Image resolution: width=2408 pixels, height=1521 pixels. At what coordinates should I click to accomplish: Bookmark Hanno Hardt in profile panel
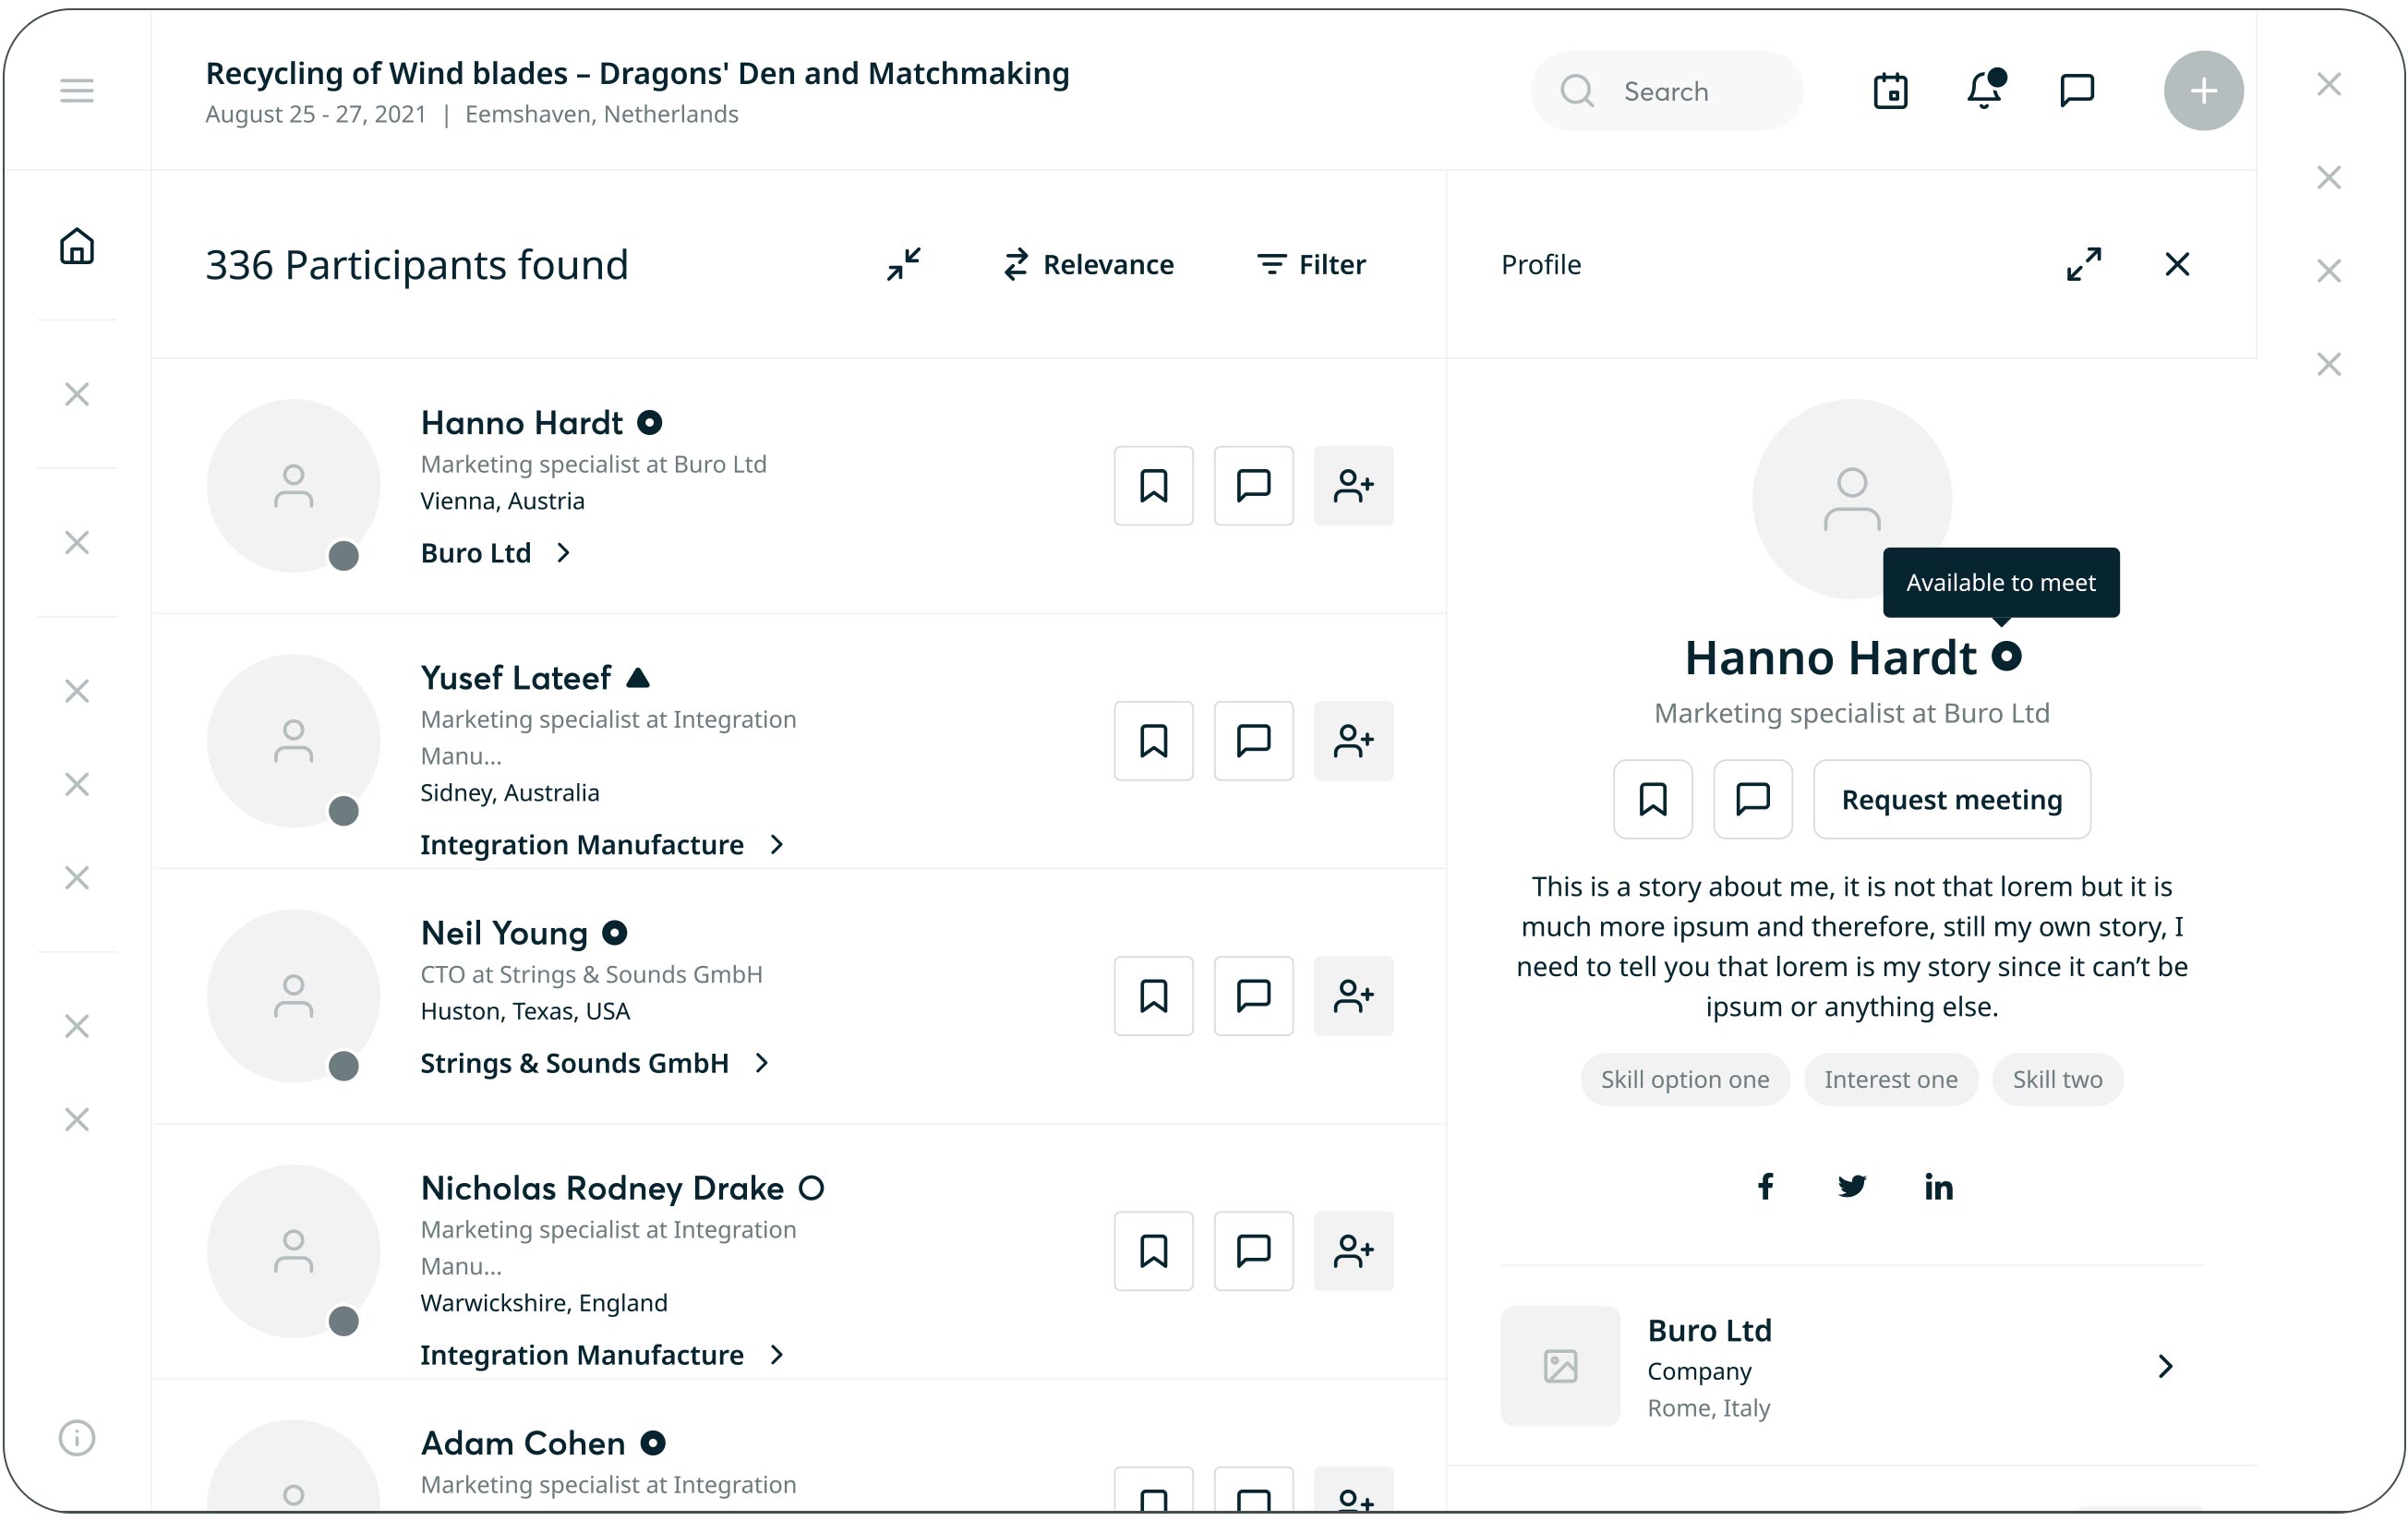[x=1652, y=800]
